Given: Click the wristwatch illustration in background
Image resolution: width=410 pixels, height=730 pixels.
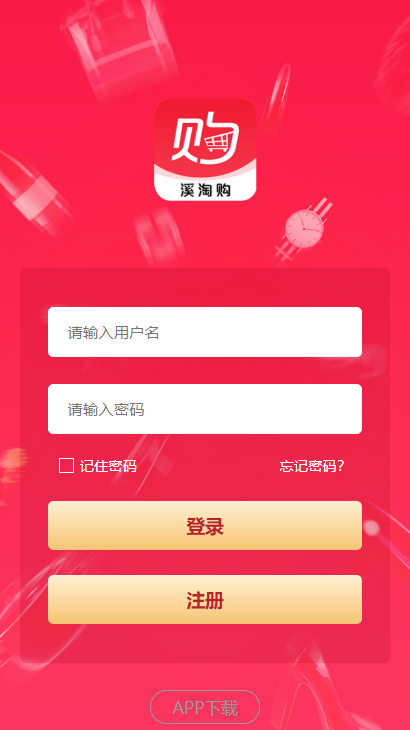Looking at the screenshot, I should 303,228.
